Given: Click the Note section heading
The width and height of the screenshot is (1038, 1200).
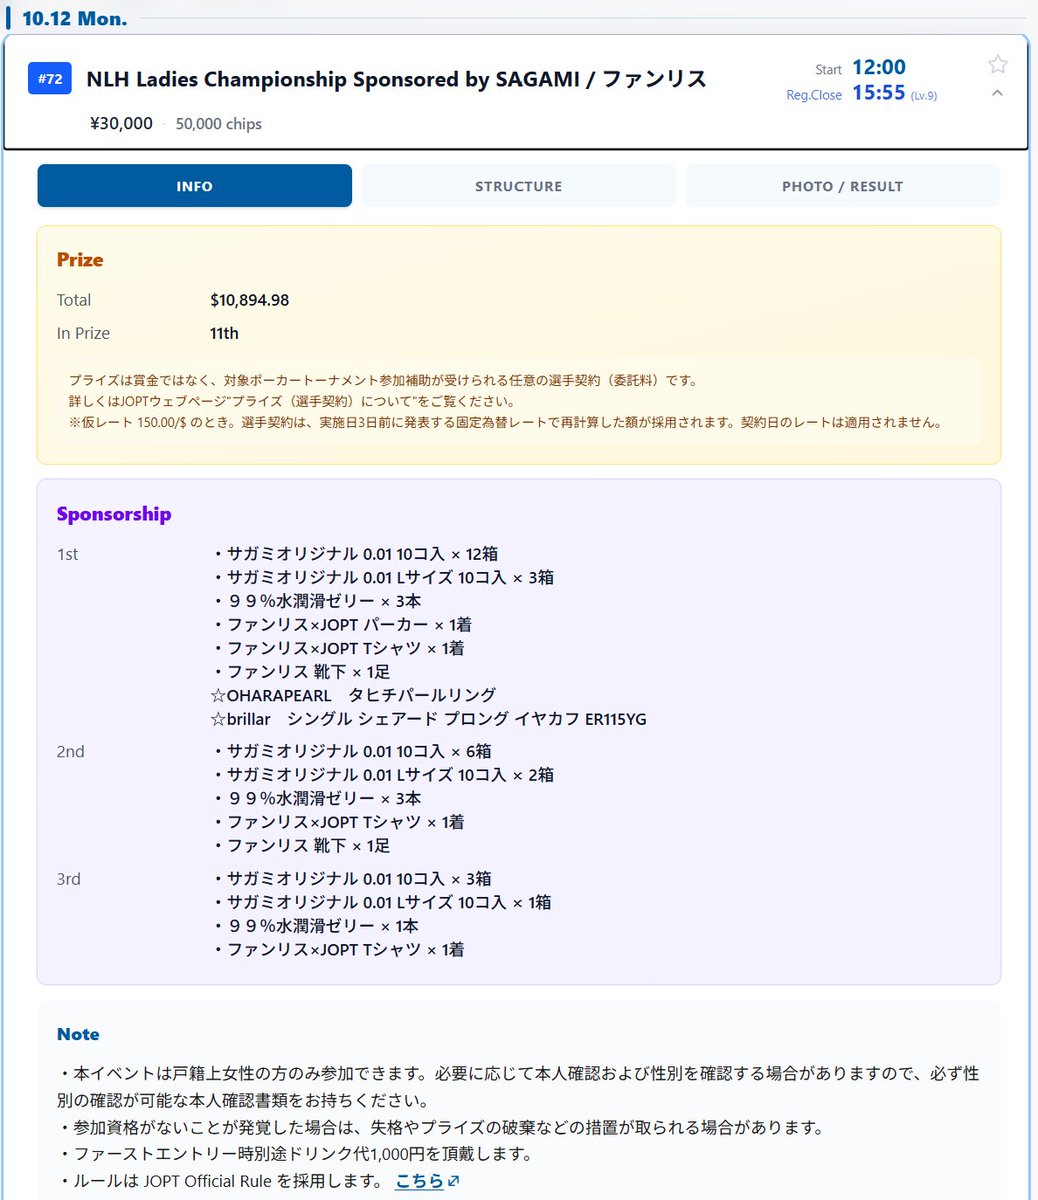Looking at the screenshot, I should coord(78,1034).
